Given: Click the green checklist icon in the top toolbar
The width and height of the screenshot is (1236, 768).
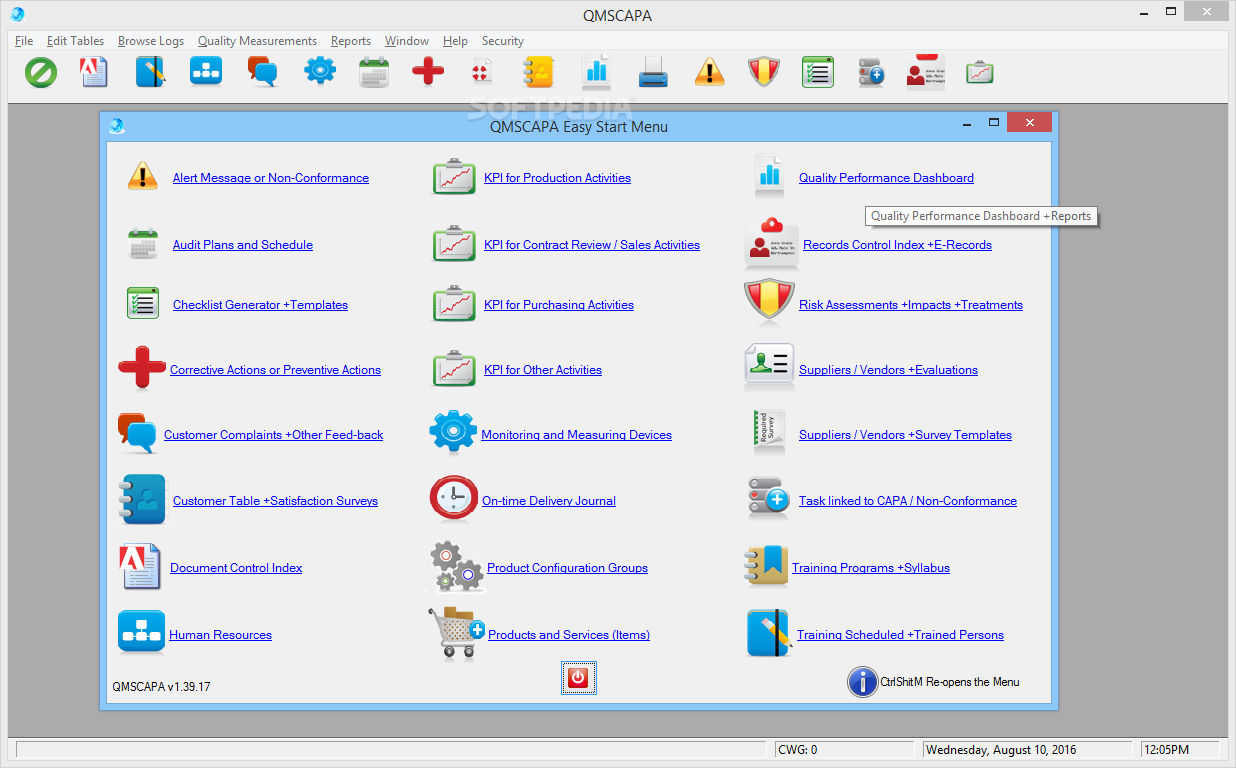Looking at the screenshot, I should coord(818,72).
